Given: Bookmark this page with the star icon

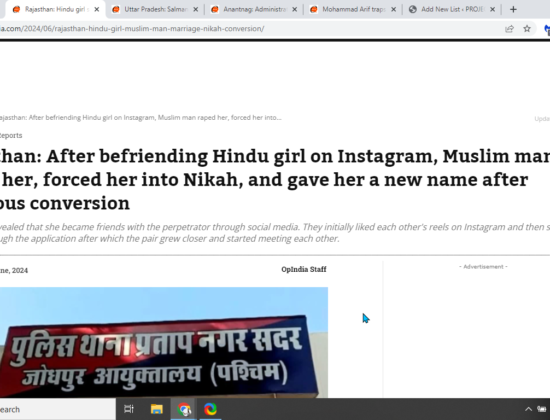Looking at the screenshot, I should click(x=527, y=29).
